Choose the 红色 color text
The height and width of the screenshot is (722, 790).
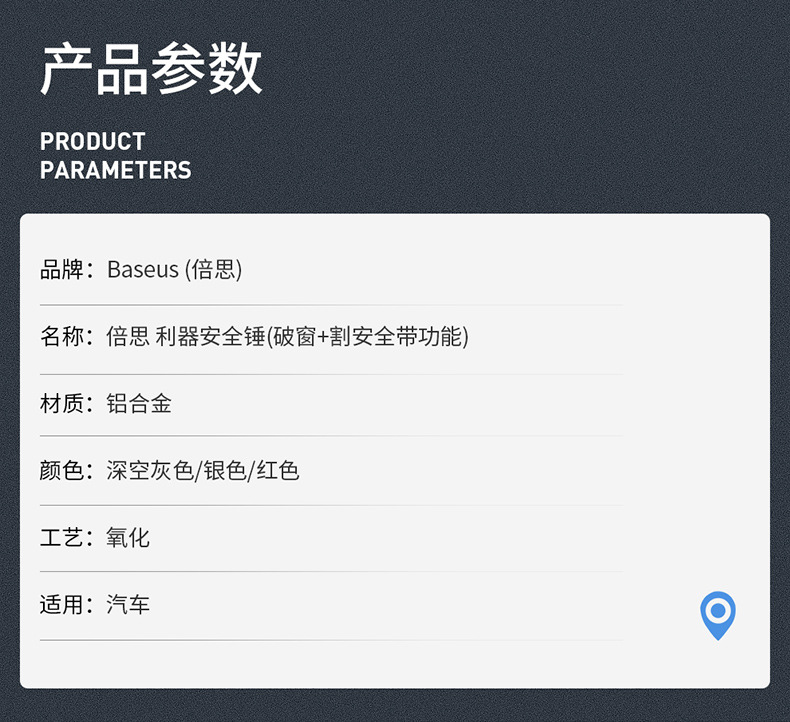coord(278,471)
